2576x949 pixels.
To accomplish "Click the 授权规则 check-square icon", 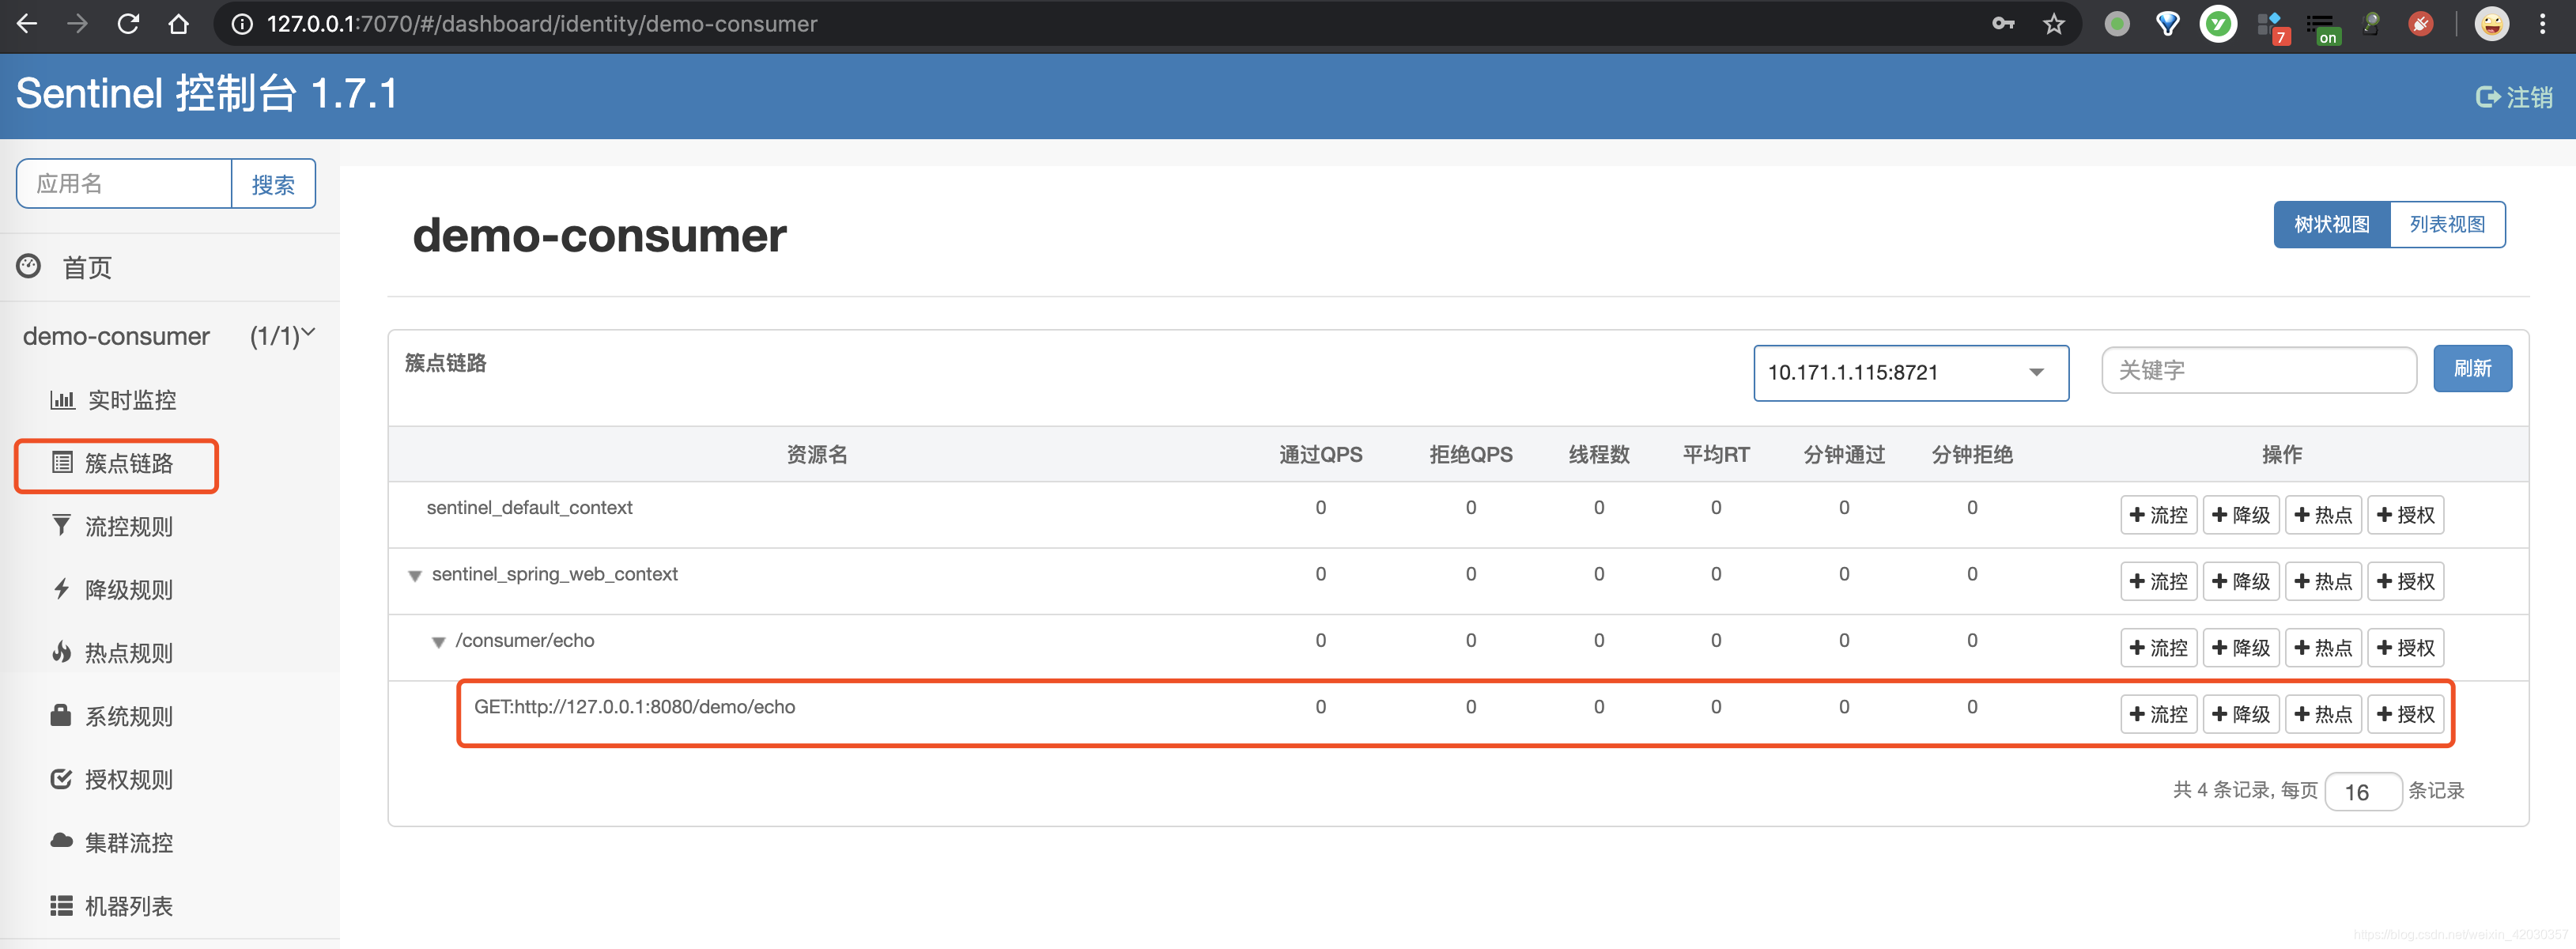I will tap(62, 779).
